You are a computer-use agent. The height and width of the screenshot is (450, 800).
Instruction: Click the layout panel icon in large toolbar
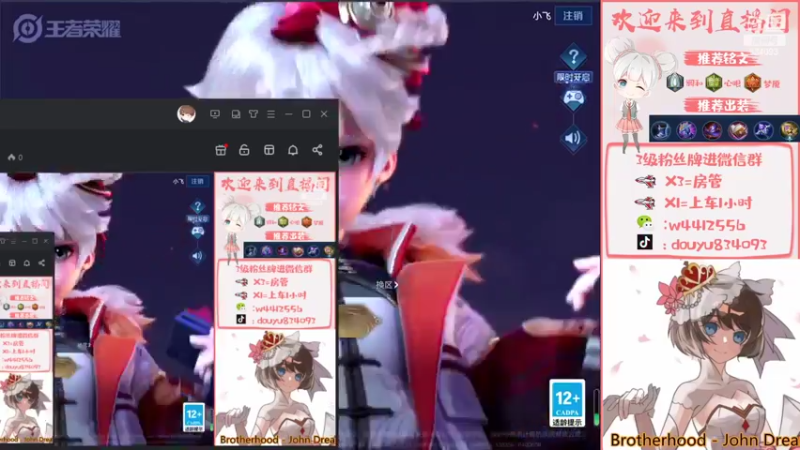pyautogui.click(x=269, y=150)
